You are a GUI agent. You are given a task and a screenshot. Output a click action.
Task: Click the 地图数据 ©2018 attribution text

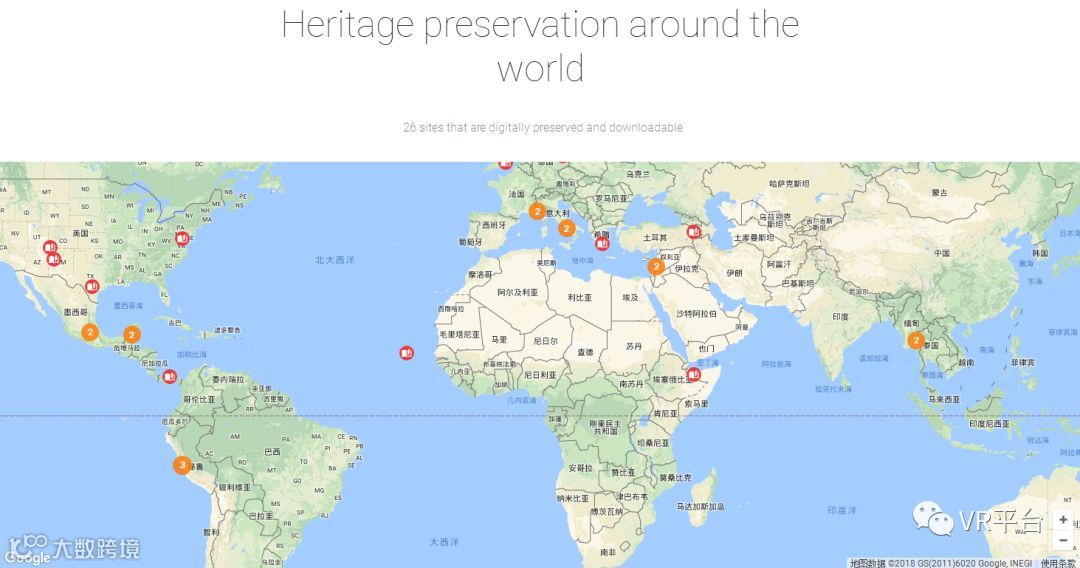click(941, 563)
